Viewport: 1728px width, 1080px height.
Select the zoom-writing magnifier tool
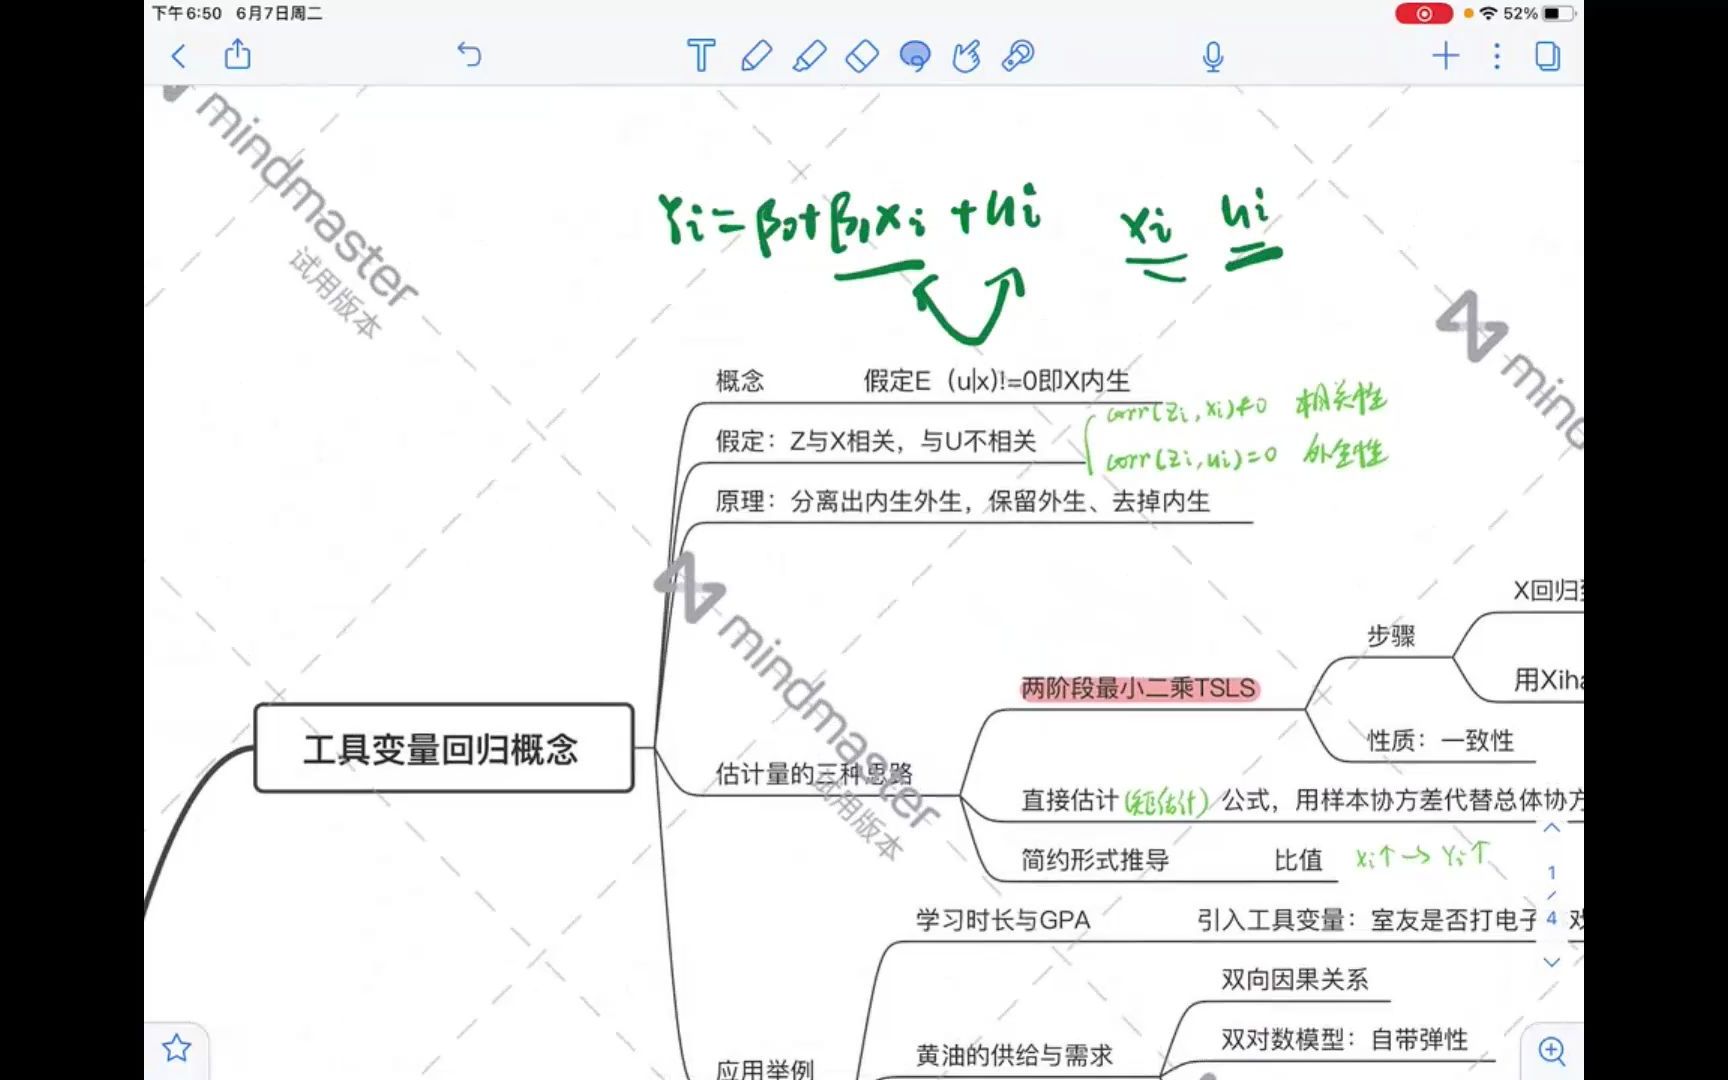1018,55
